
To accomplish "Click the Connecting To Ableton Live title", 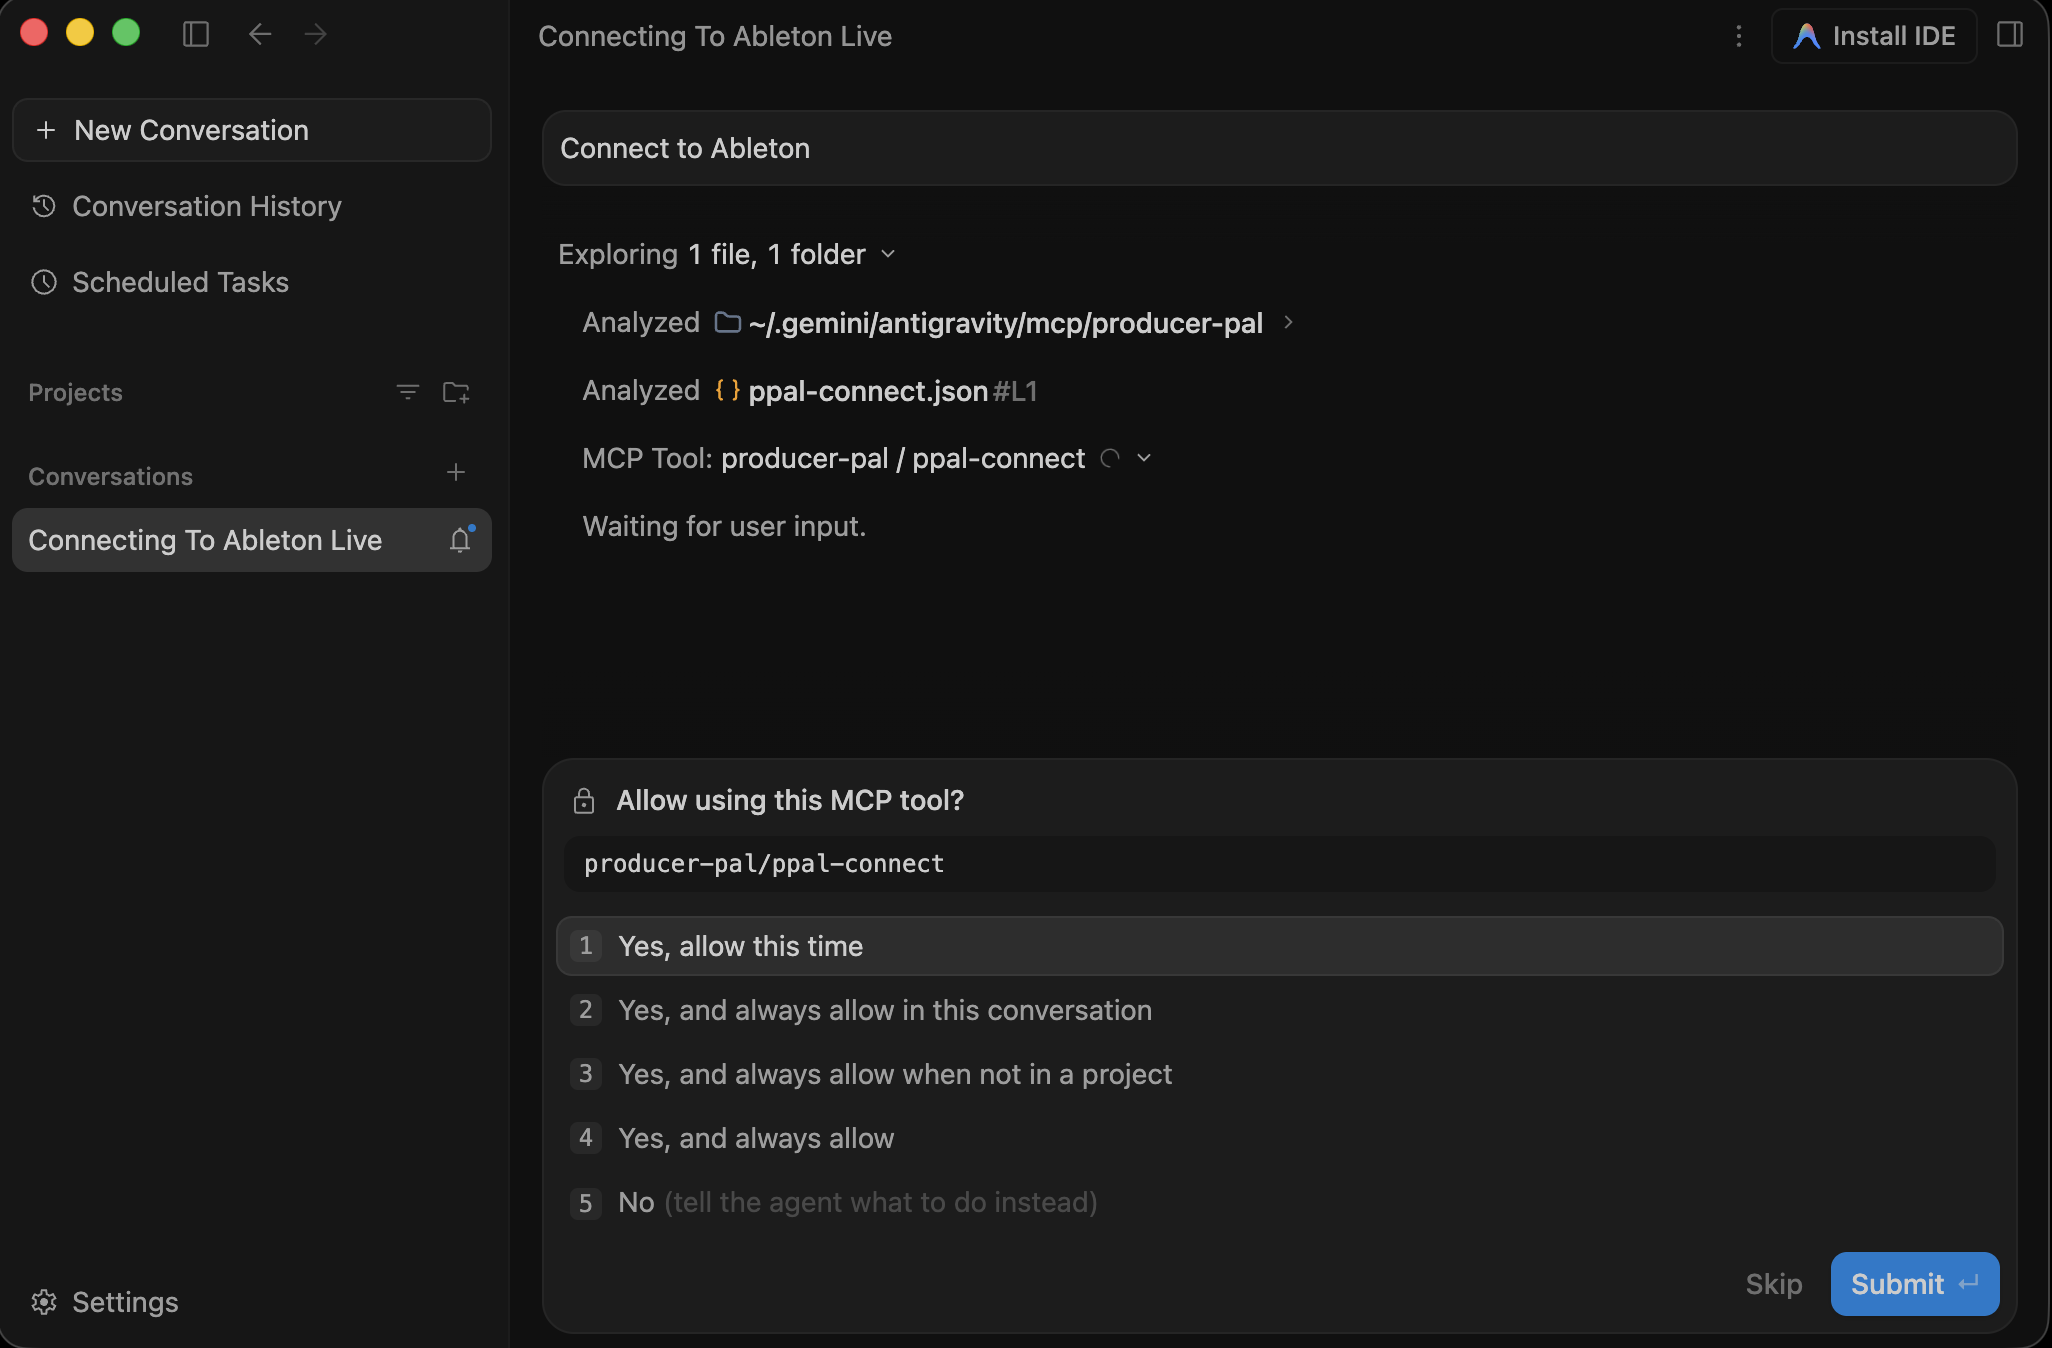I will (715, 36).
